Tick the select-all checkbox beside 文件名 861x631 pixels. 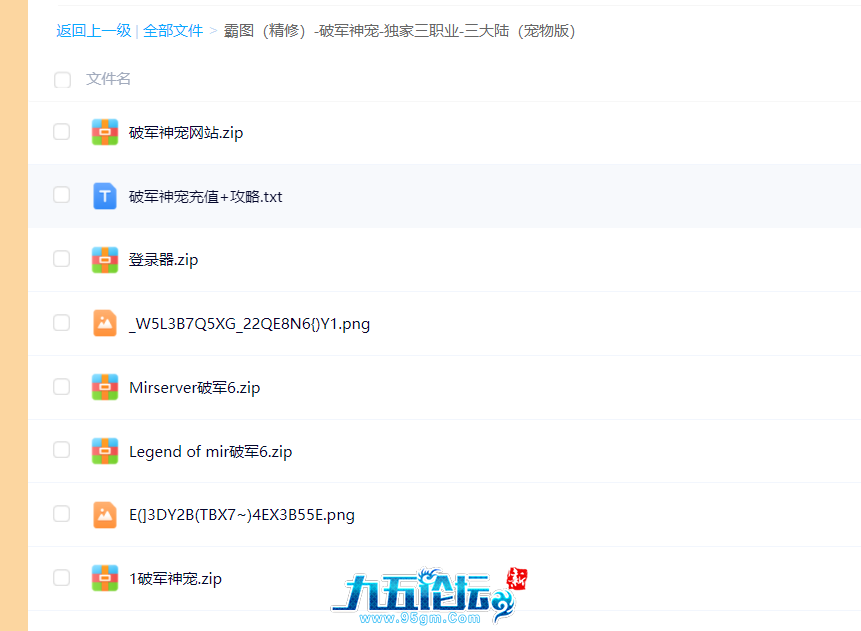point(63,80)
